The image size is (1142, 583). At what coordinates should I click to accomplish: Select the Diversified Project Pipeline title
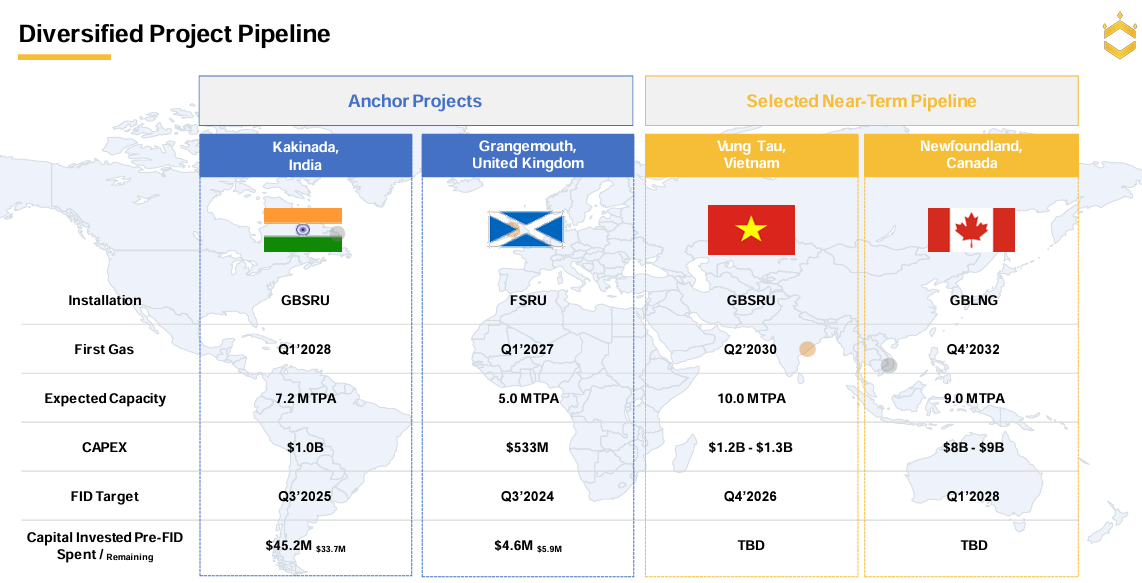(175, 34)
